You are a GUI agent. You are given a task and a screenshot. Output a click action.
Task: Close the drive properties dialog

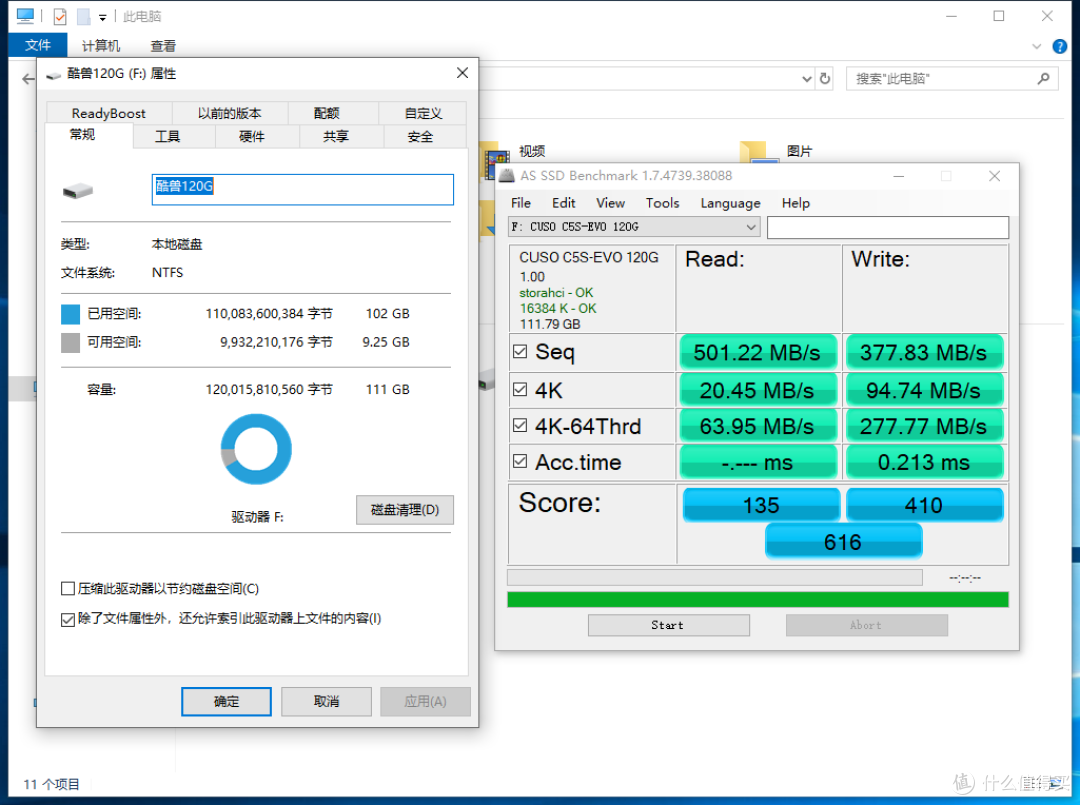tap(462, 73)
